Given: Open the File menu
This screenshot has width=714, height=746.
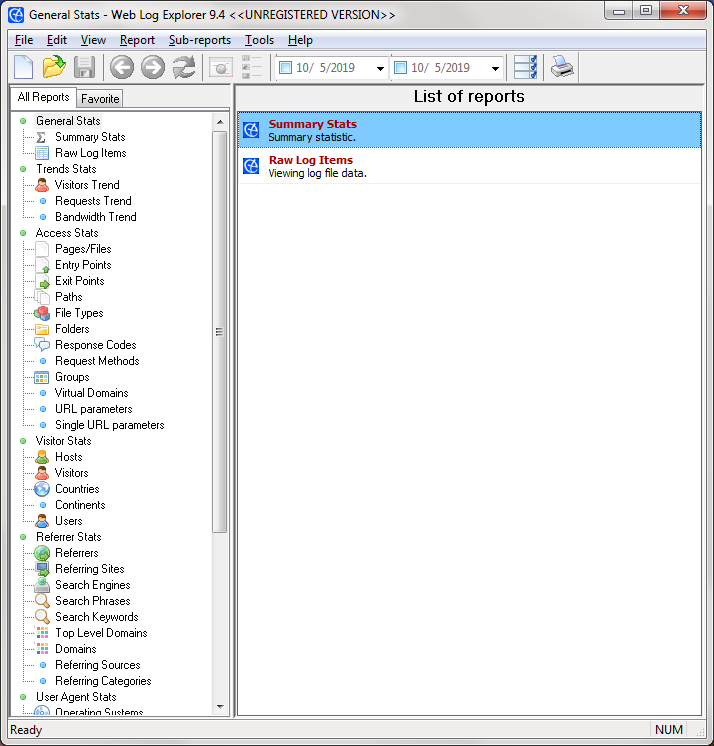Looking at the screenshot, I should [x=24, y=40].
